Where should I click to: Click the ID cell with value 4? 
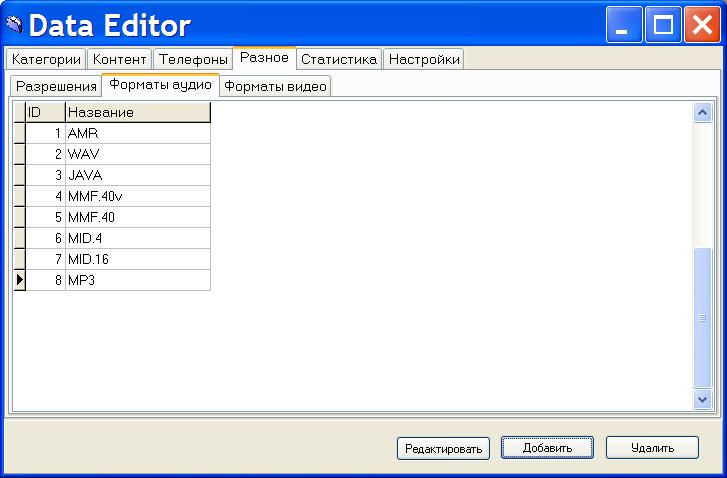pyautogui.click(x=45, y=197)
